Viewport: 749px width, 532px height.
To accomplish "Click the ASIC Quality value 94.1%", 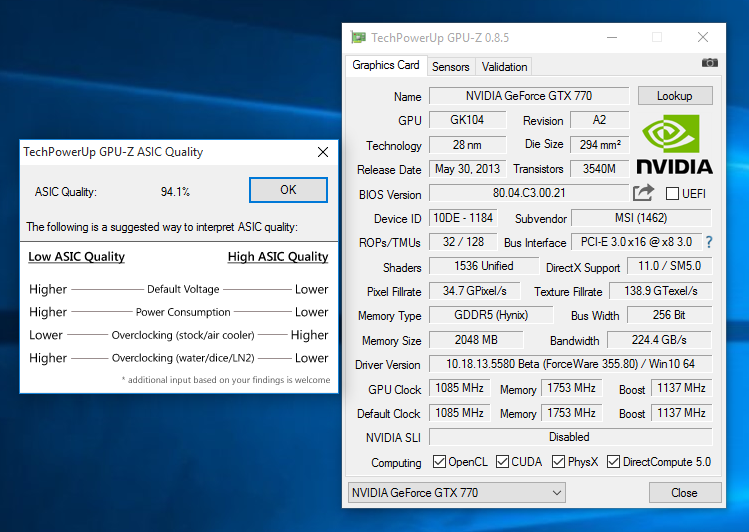I will coord(175,192).
